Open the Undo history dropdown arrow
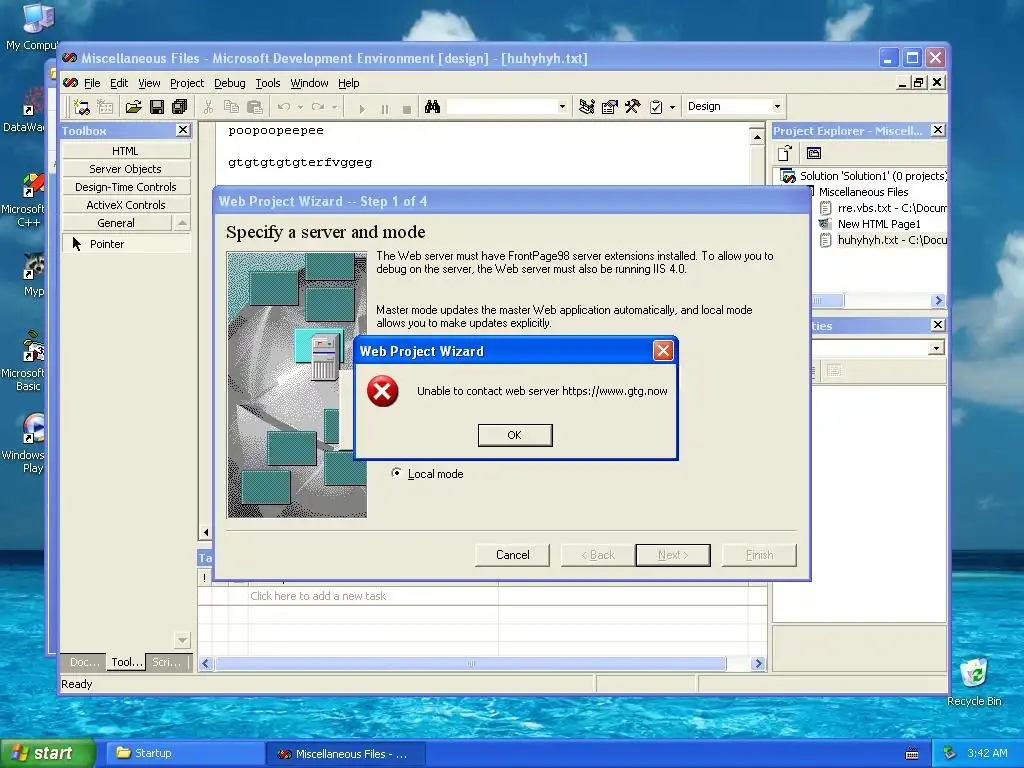Image resolution: width=1024 pixels, height=768 pixels. [300, 107]
